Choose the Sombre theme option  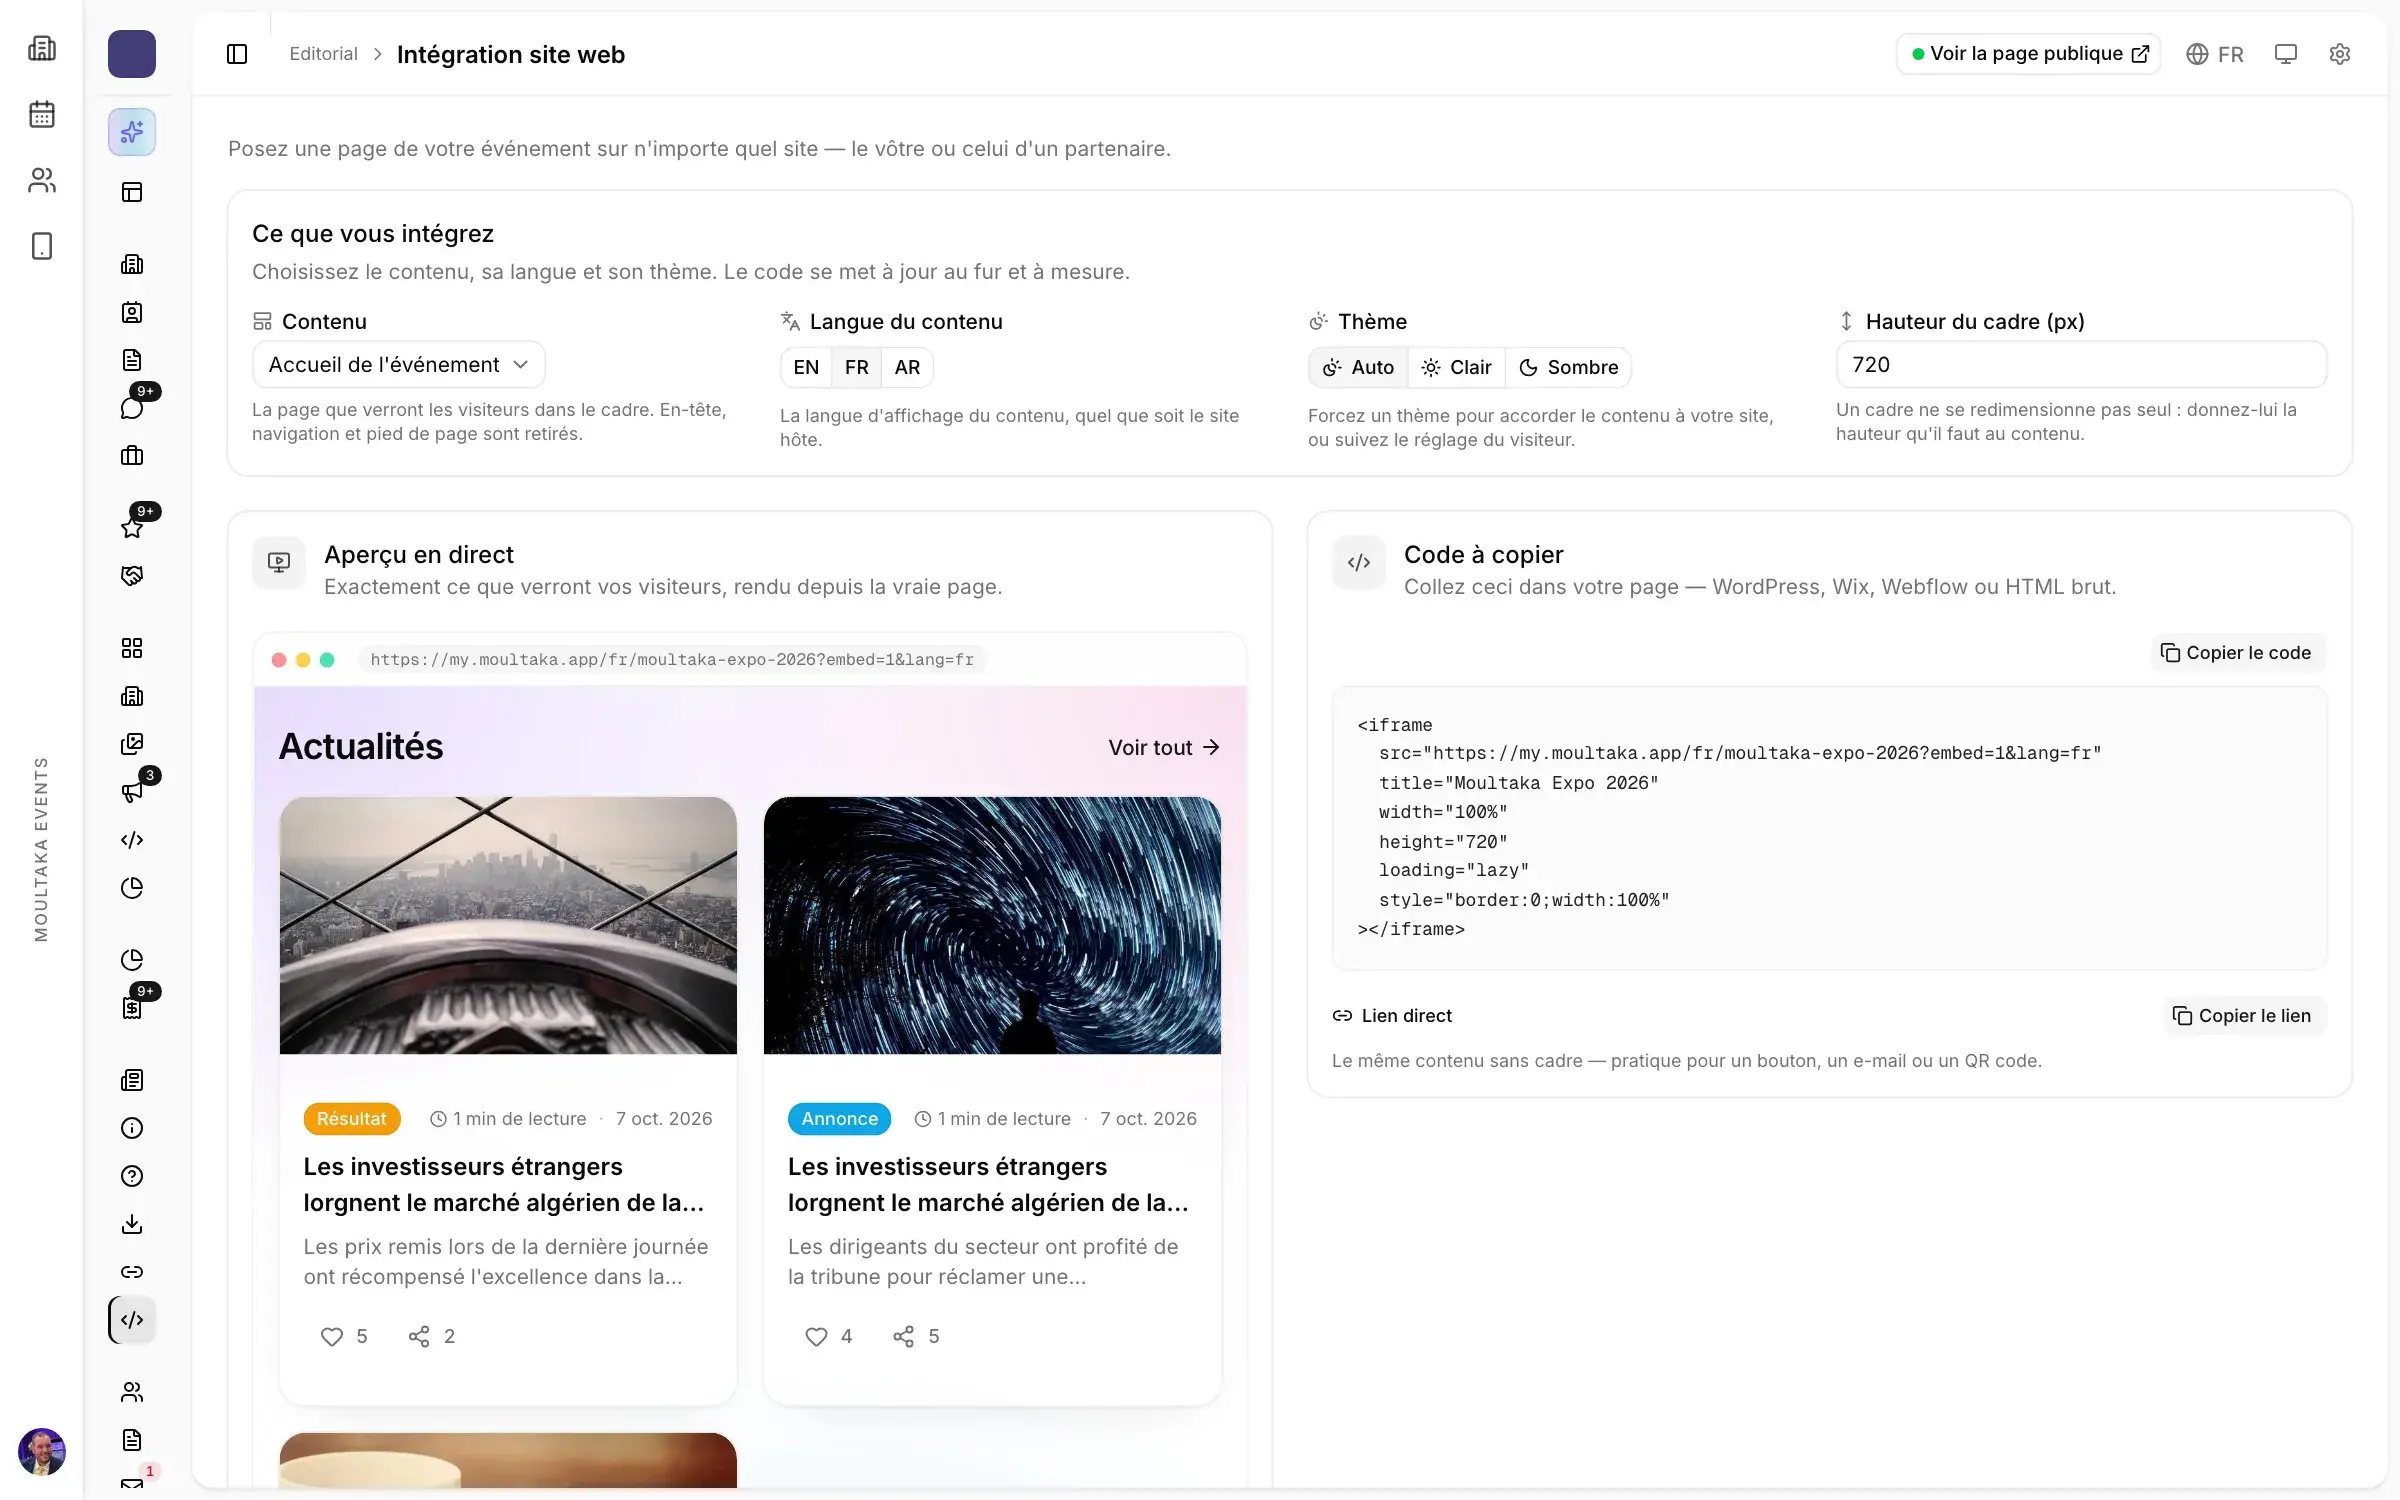(x=1568, y=368)
